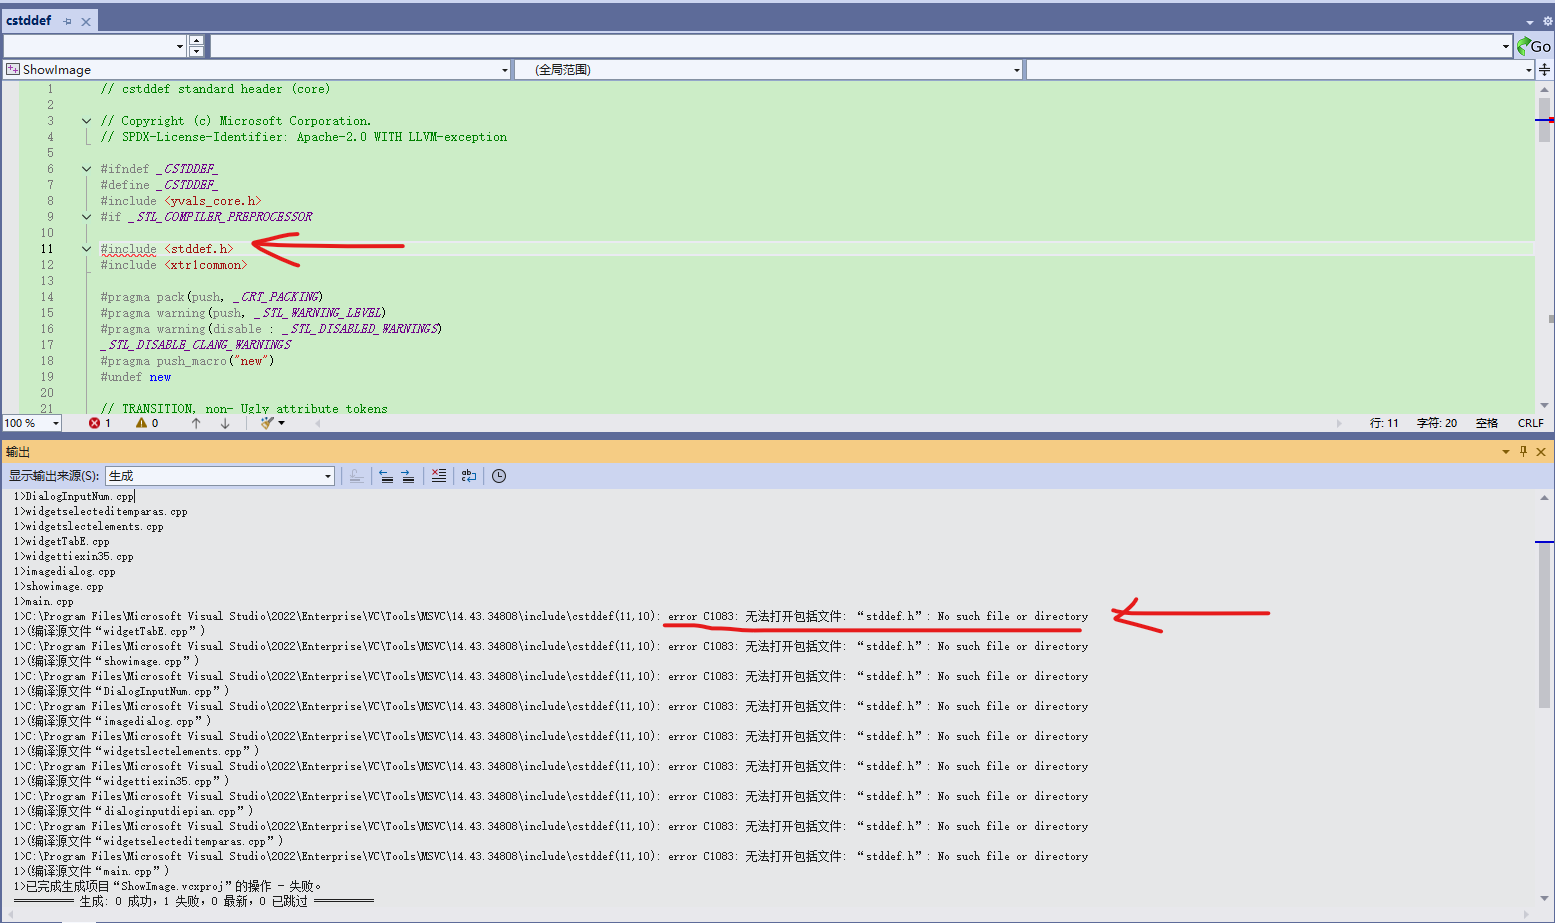Collapse the code block at line 6
Viewport: 1555px width, 923px height.
tap(87, 169)
